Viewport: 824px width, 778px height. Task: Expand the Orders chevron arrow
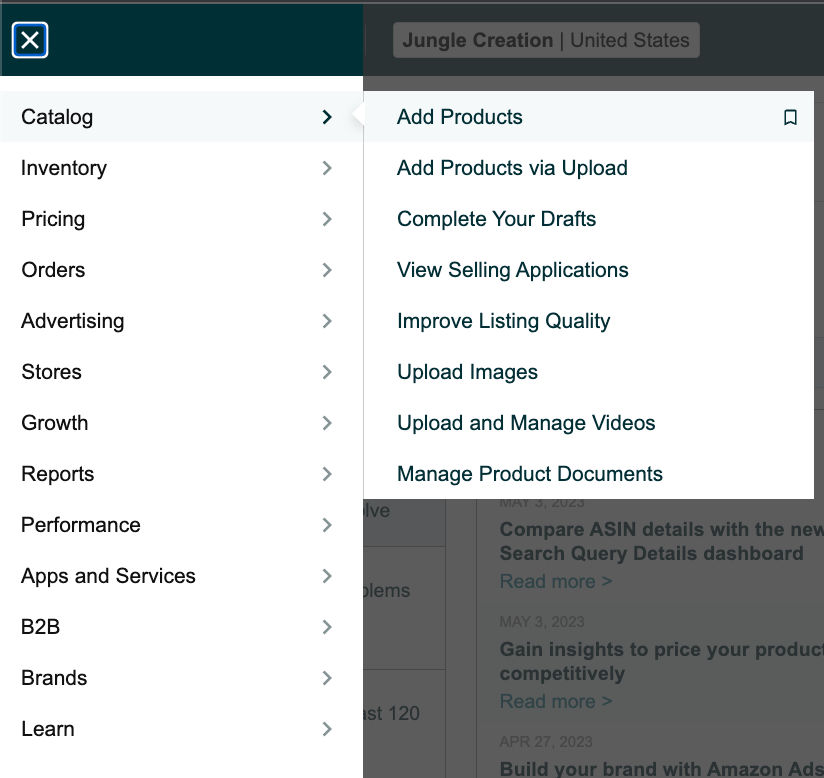point(327,270)
